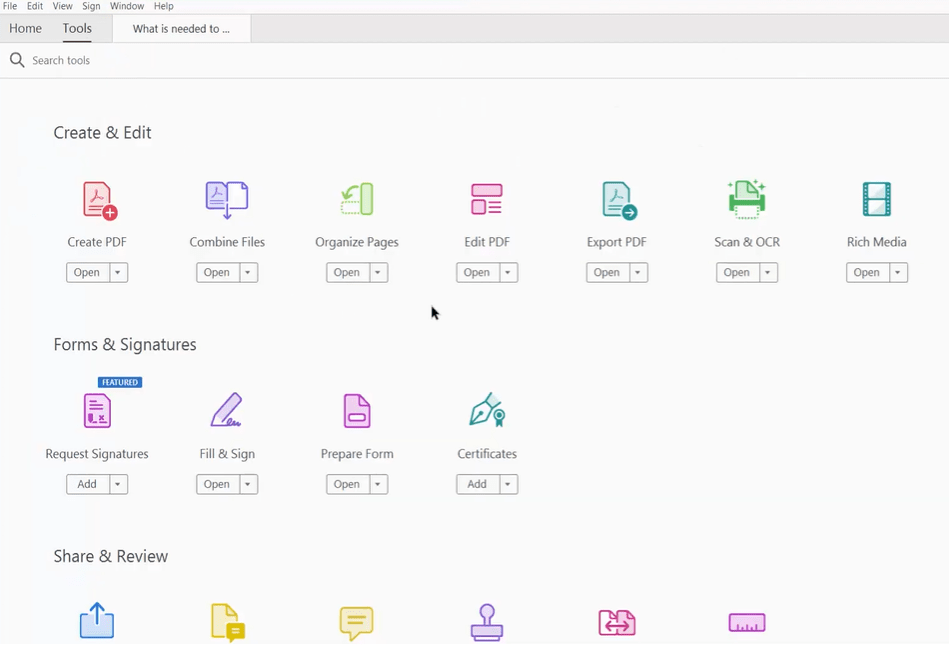Viewport: 949px width, 647px height.
Task: Choose the Rich Media icon
Action: [877, 200]
